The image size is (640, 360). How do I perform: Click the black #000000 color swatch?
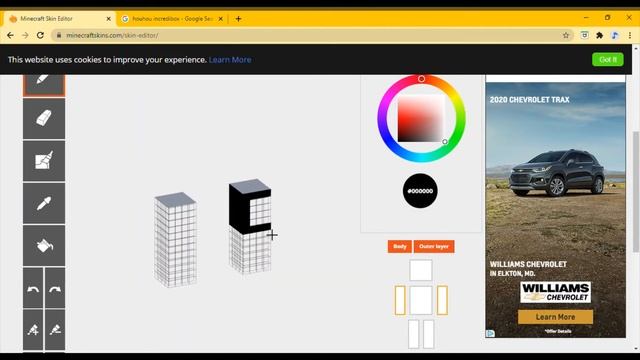420,191
